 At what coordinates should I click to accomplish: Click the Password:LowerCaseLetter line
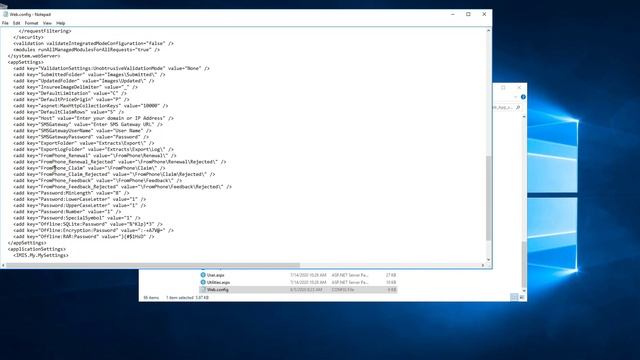pos(80,199)
